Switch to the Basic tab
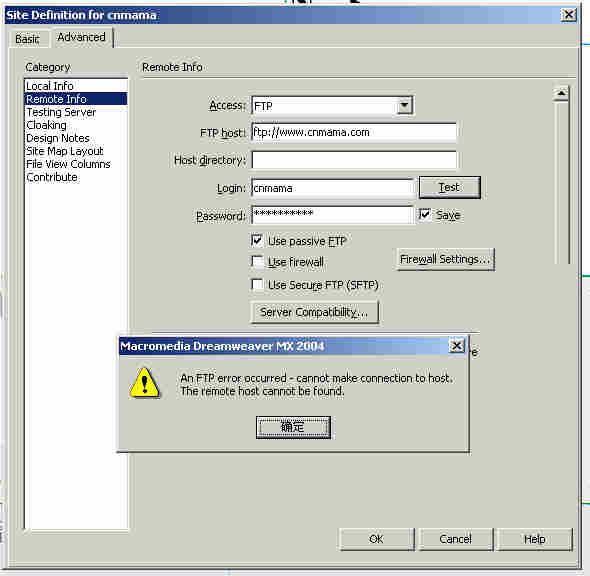Viewport: 590px width, 576px height. pos(27,39)
